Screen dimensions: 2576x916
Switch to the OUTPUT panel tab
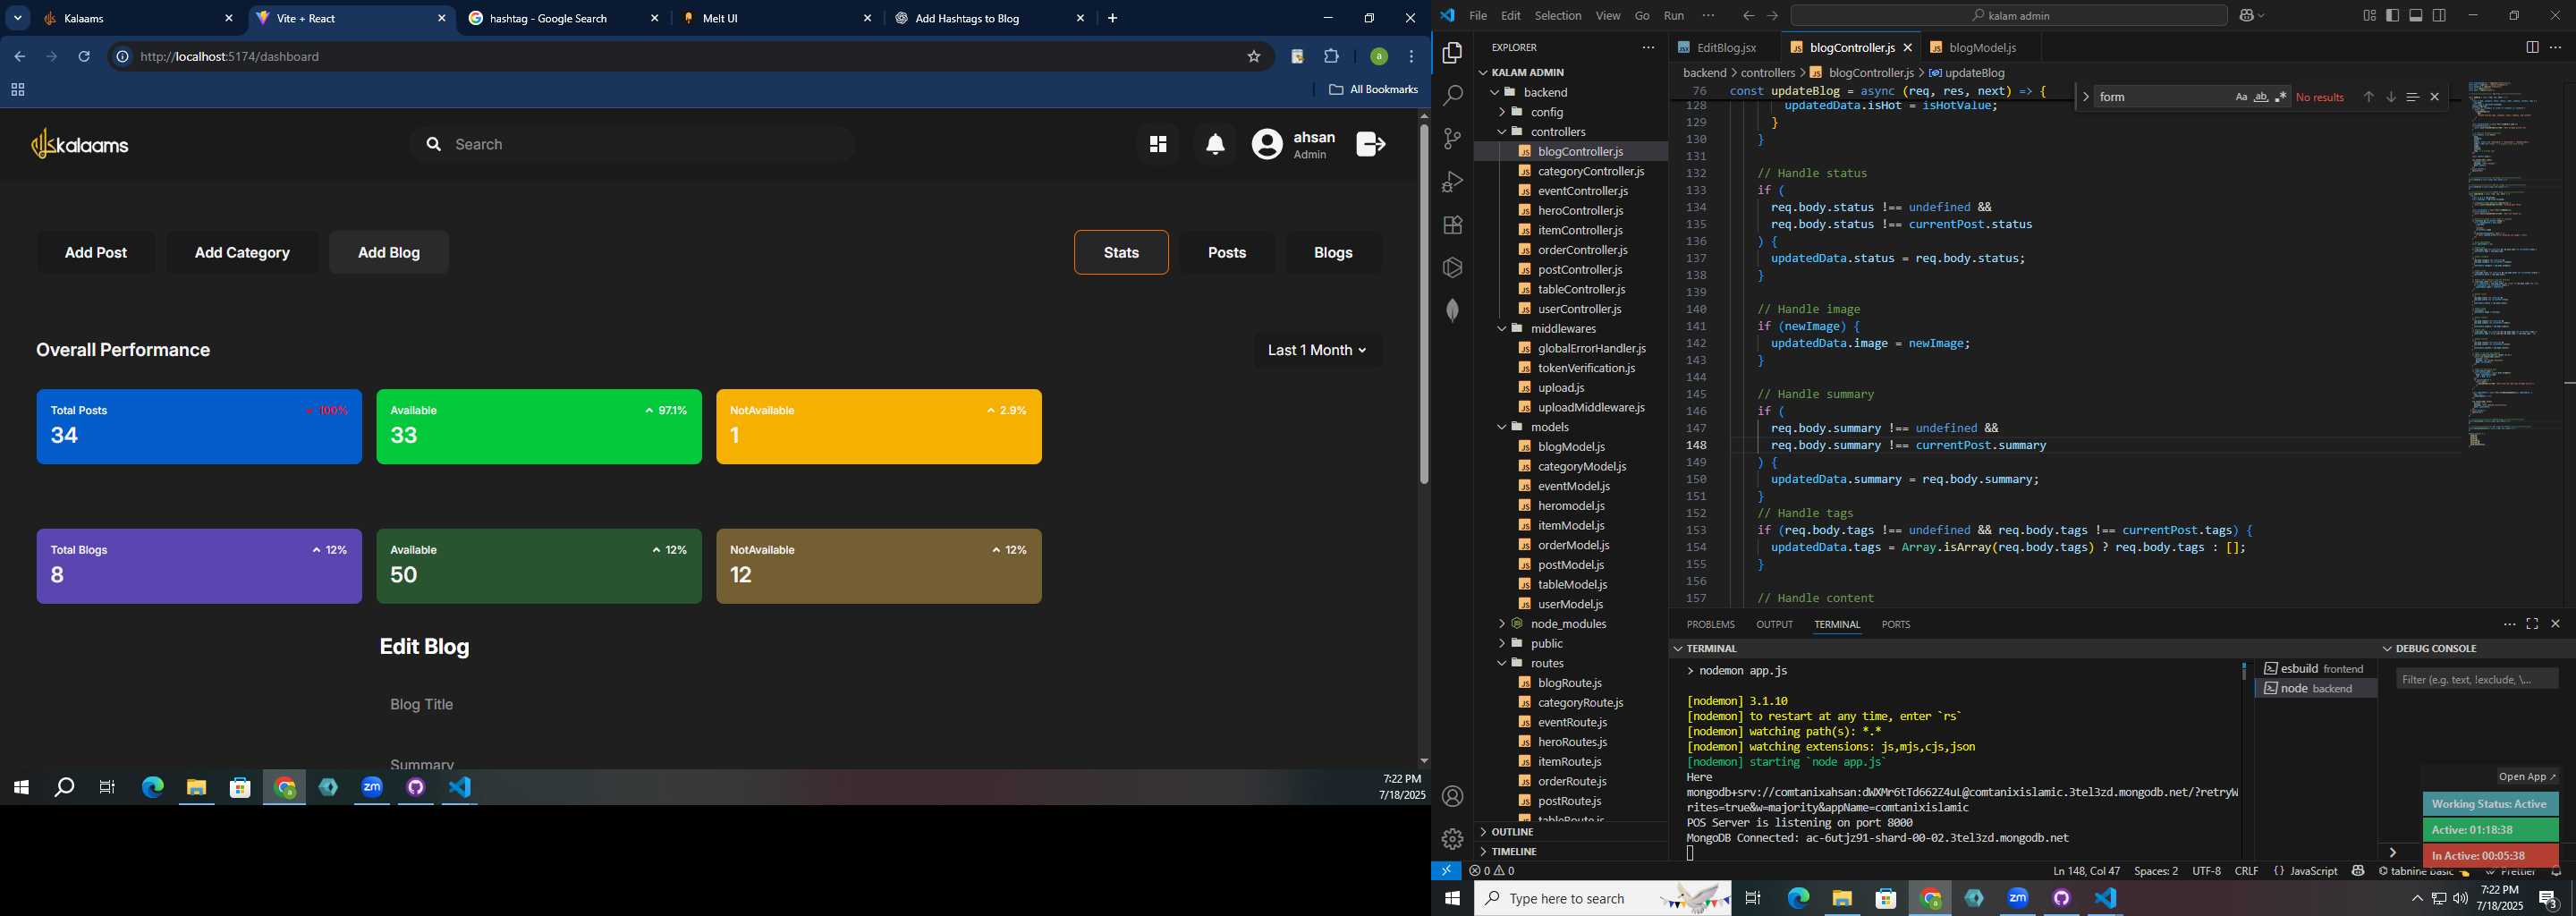(x=1774, y=625)
